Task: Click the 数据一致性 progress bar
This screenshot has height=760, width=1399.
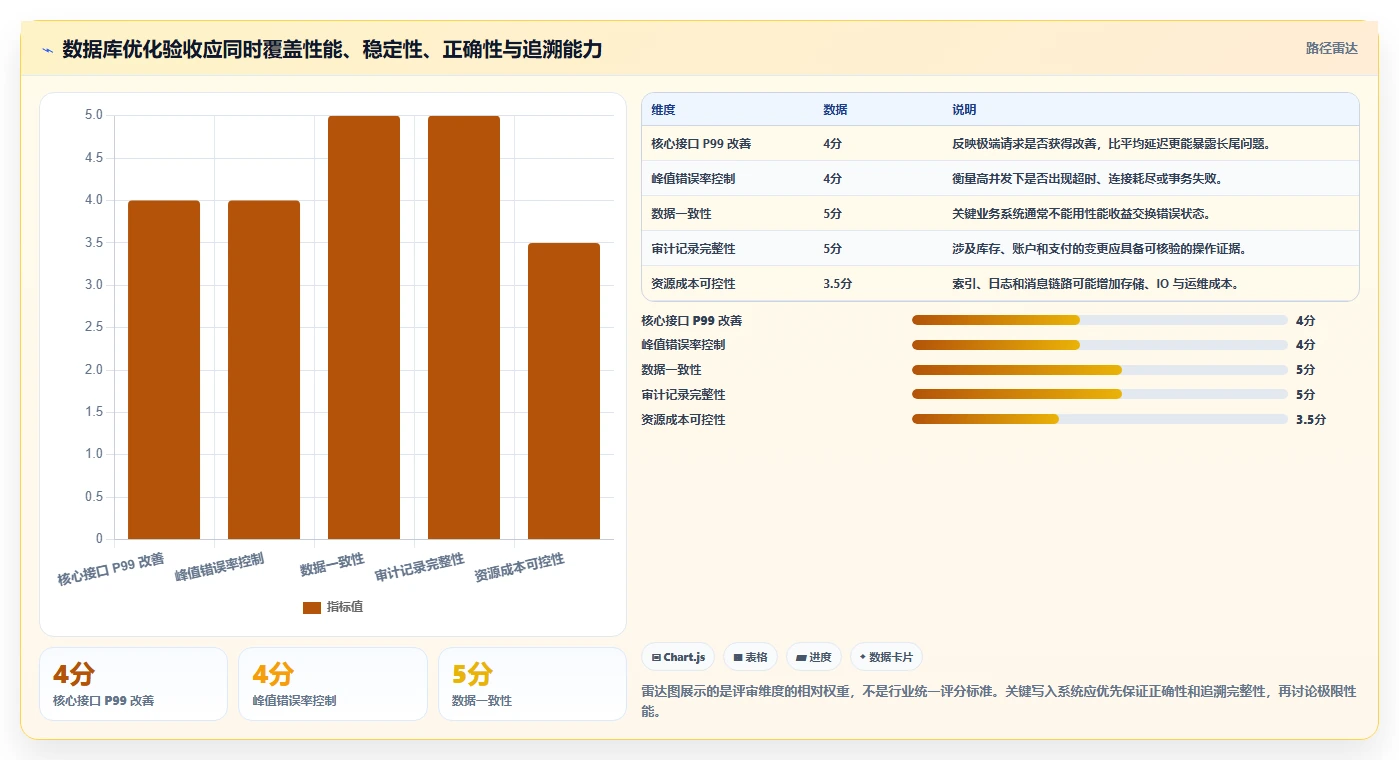Action: [x=1100, y=370]
